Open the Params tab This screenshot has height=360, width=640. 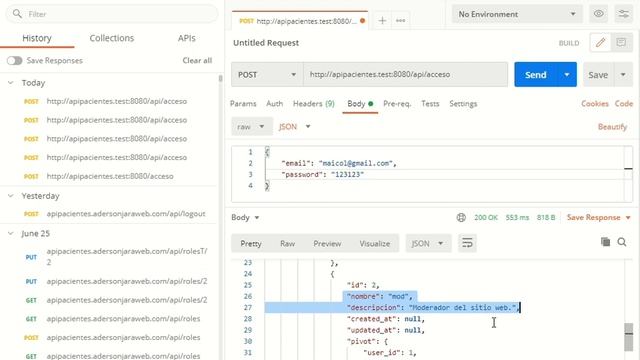tap(243, 104)
